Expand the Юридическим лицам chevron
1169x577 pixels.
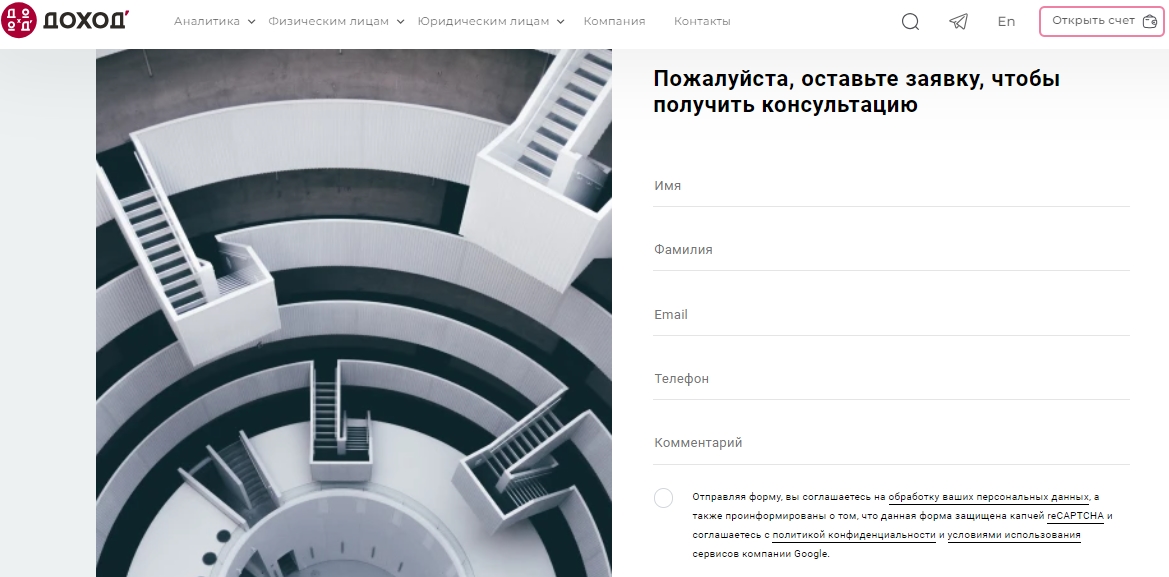[x=561, y=22]
